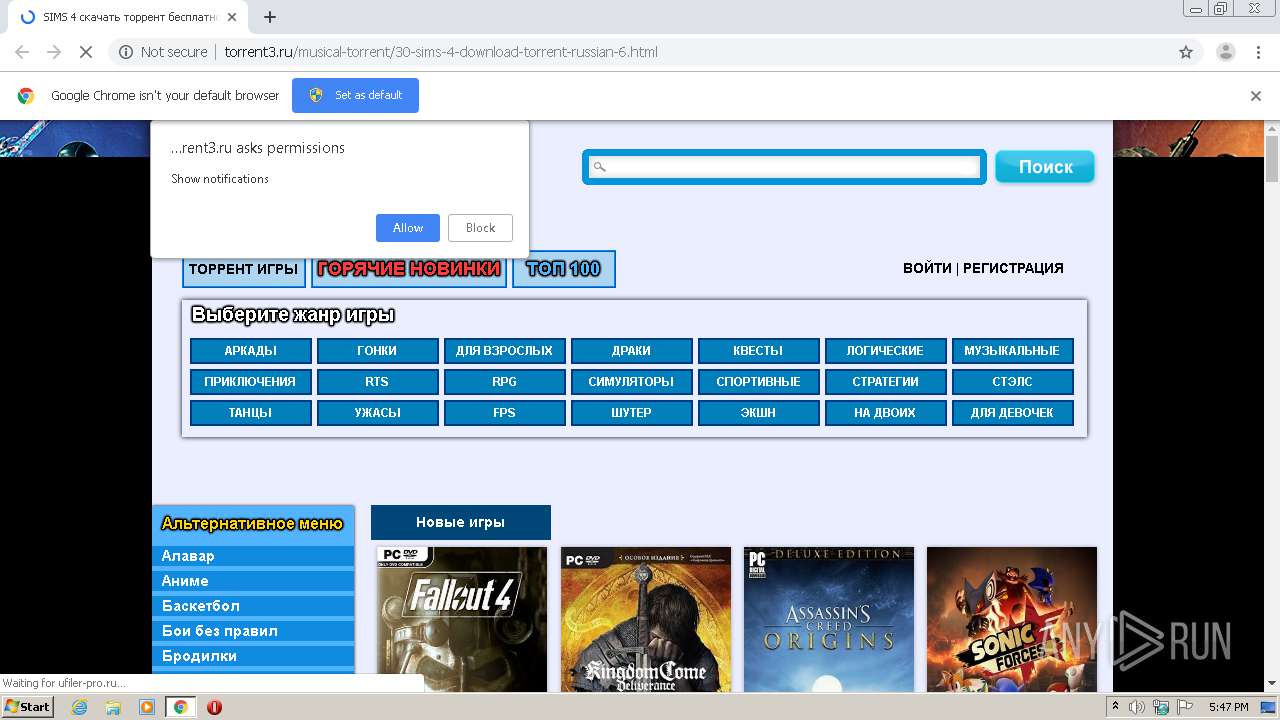The width and height of the screenshot is (1280, 720).
Task: Click the page vertical scrollbar thumb
Action: [x=1272, y=160]
